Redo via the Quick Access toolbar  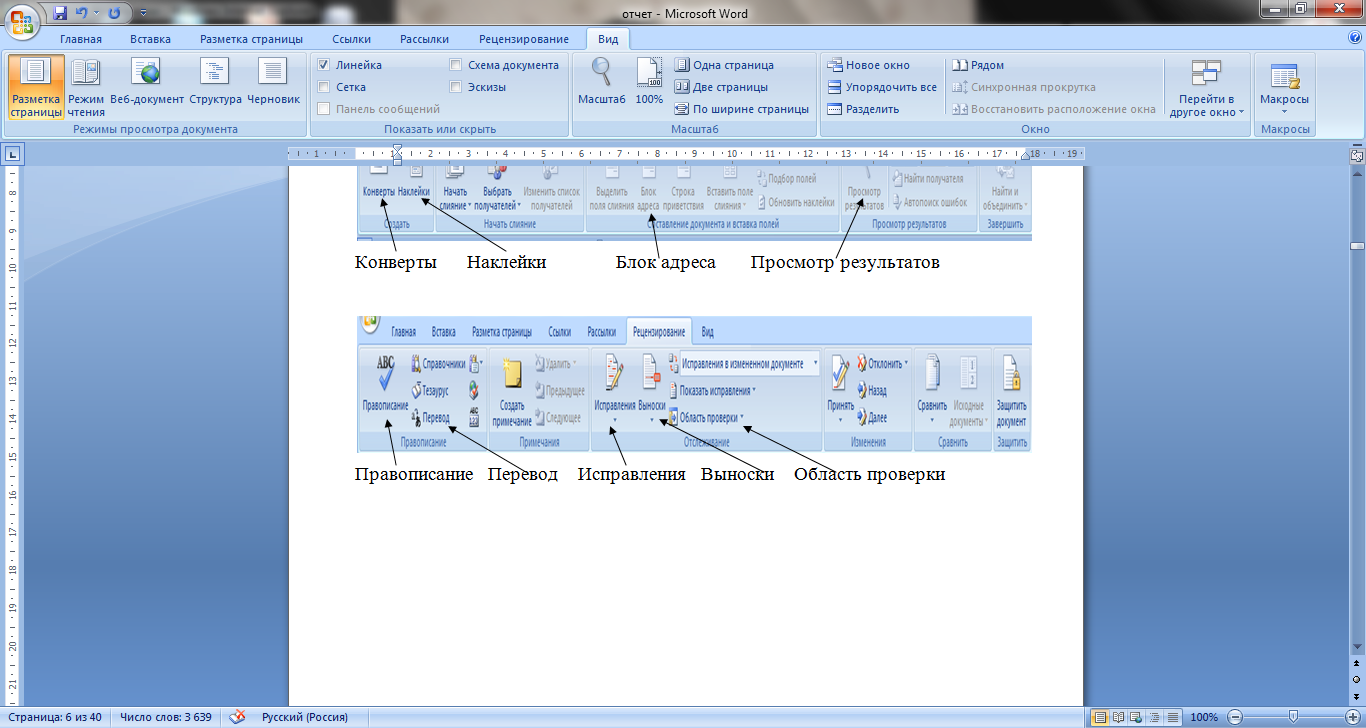(x=113, y=13)
